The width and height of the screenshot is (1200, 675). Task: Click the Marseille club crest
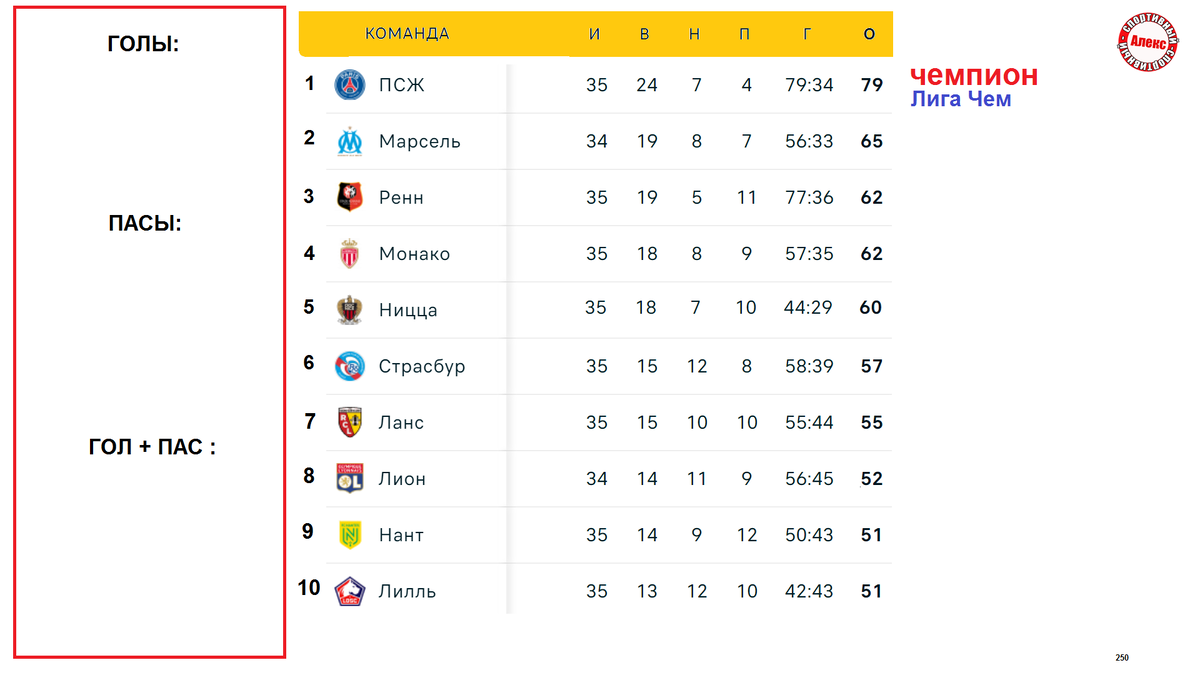[349, 141]
